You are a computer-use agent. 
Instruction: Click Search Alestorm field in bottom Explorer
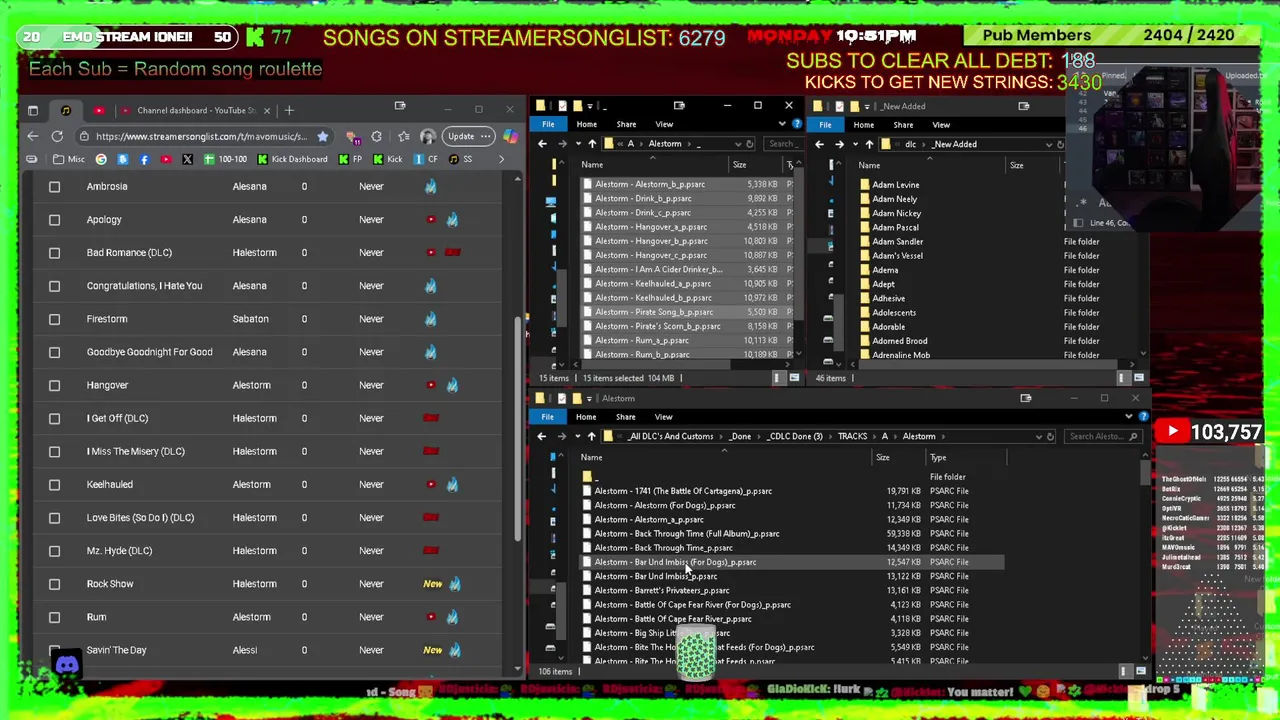[1102, 436]
